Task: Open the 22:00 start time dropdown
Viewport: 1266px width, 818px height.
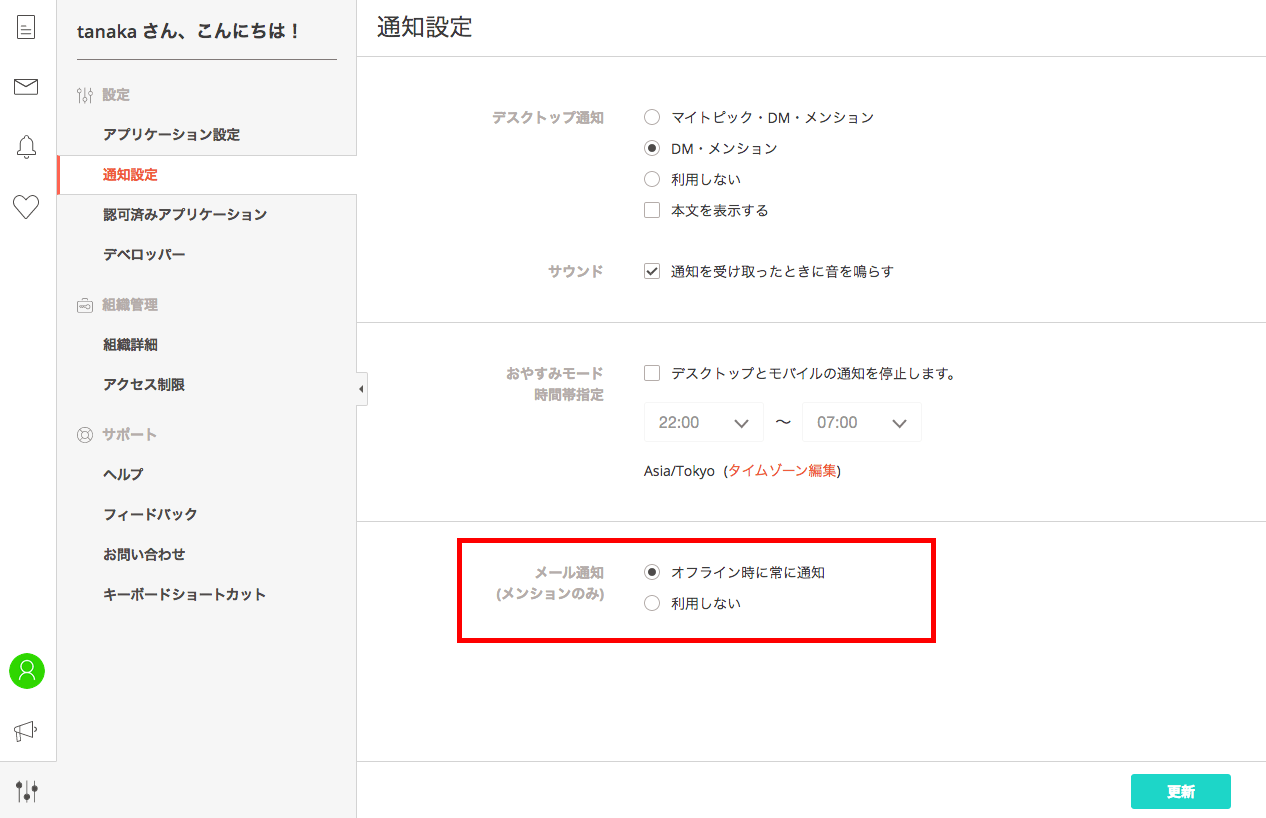Action: tap(703, 423)
